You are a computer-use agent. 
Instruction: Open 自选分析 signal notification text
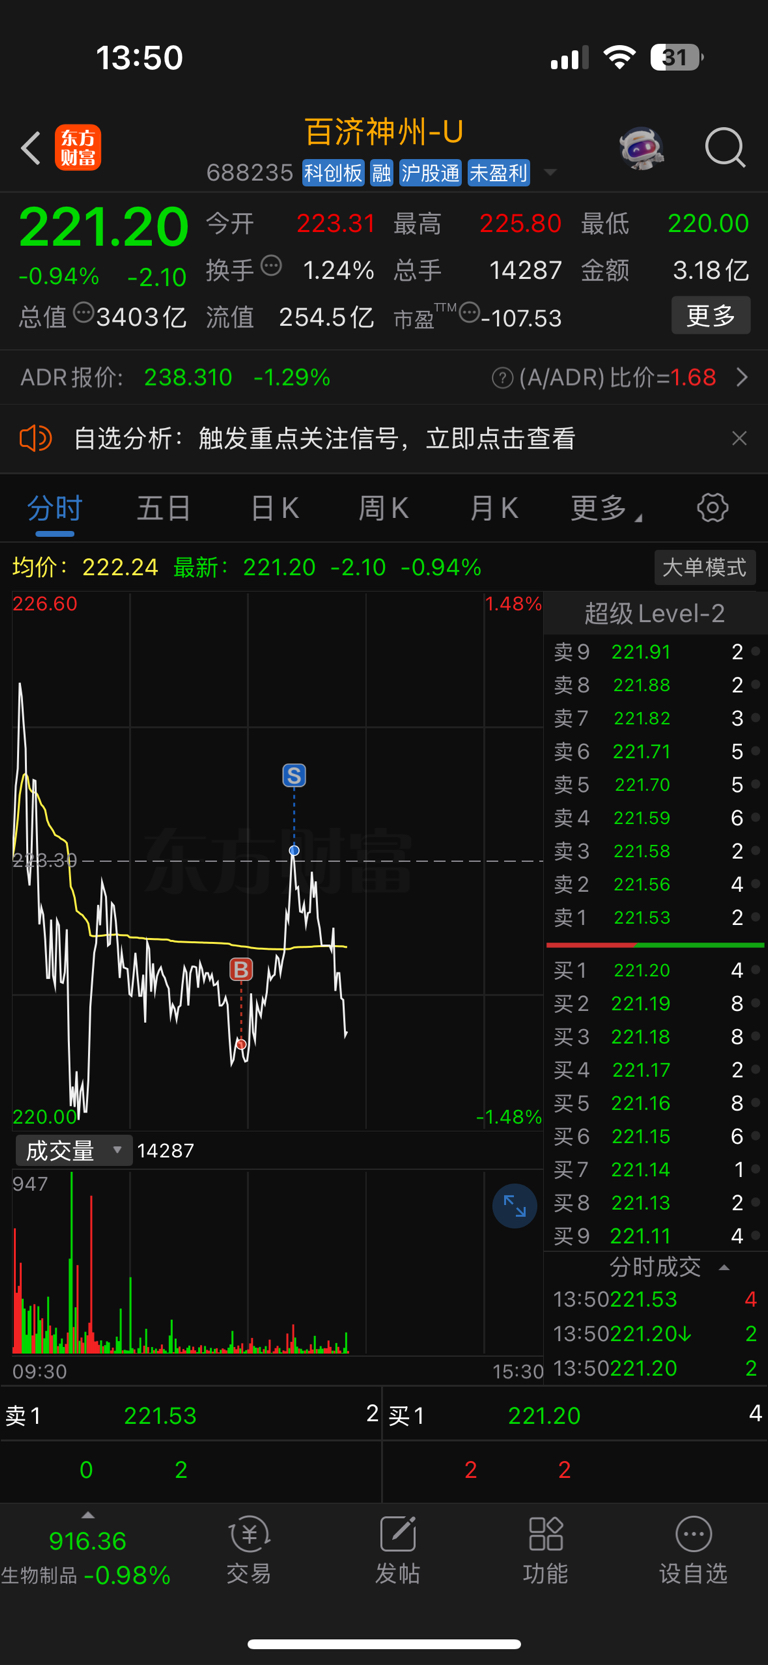click(324, 438)
